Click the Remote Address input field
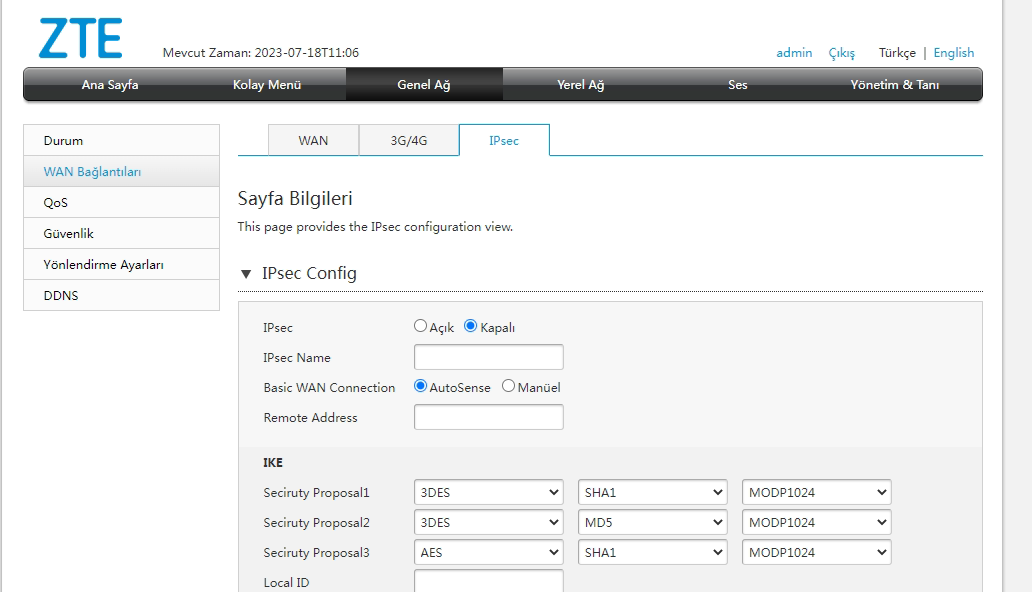 [488, 416]
